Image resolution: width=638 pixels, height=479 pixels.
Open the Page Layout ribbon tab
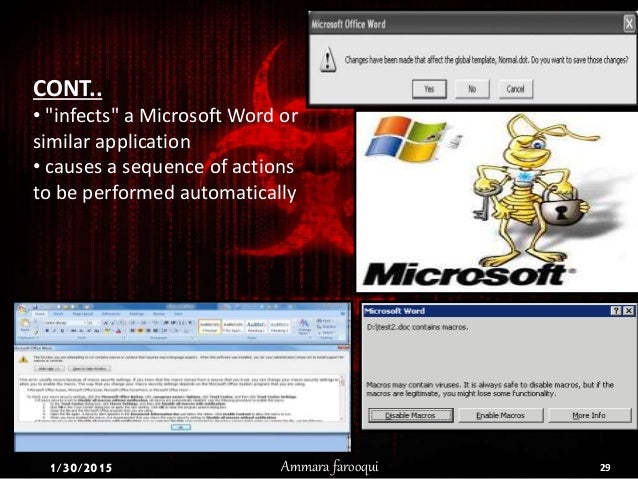click(83, 314)
